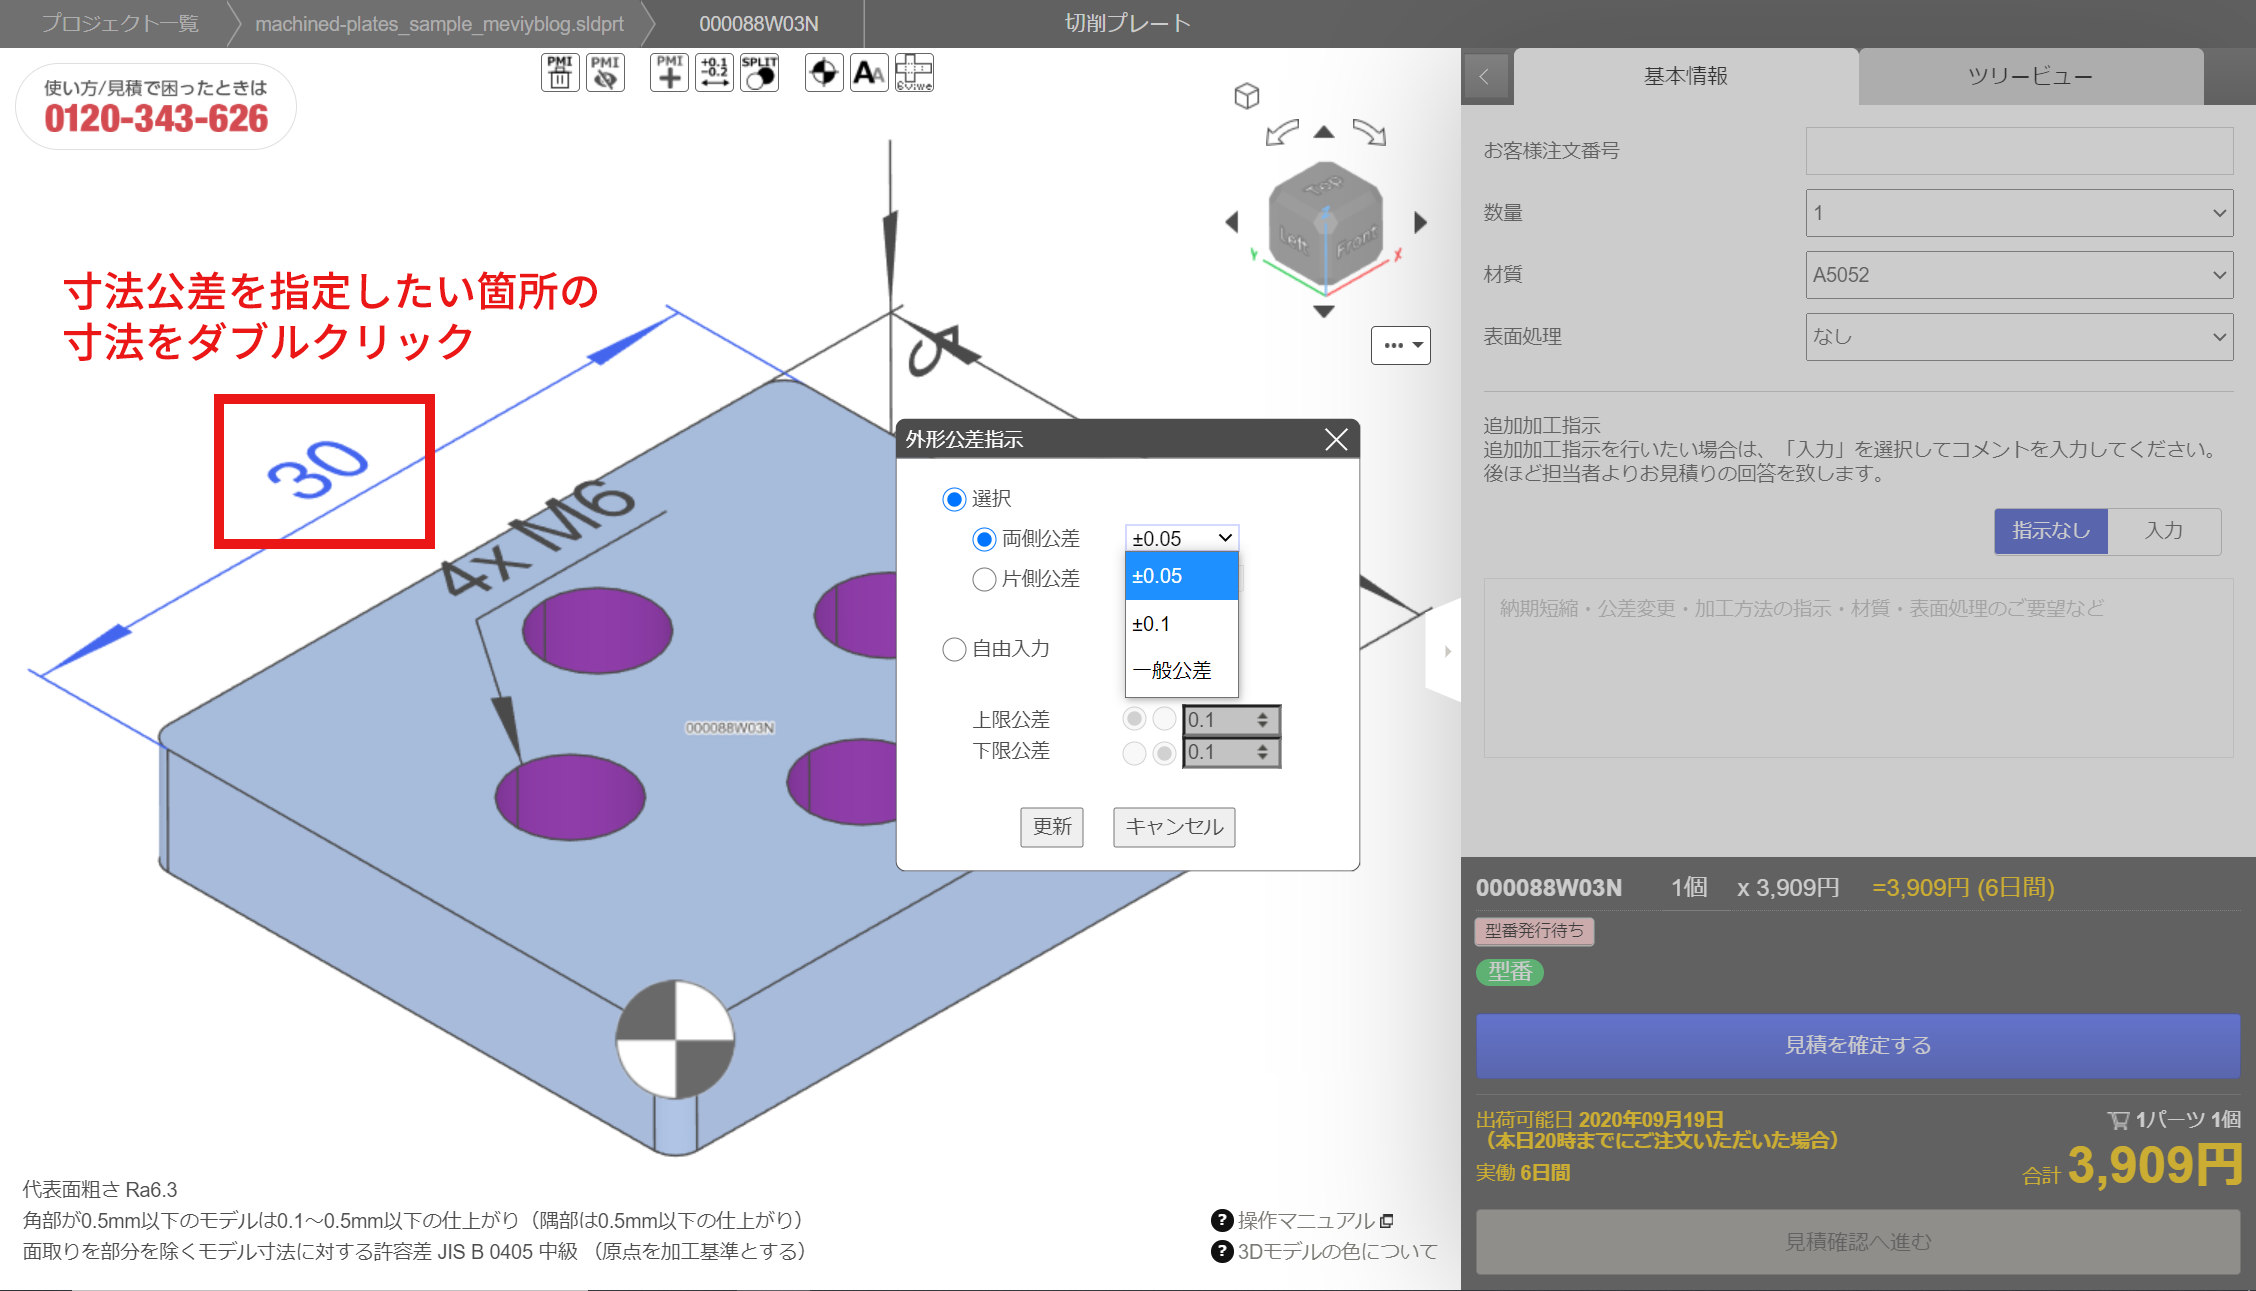Click the left triangle beside the view cube

coord(1232,222)
